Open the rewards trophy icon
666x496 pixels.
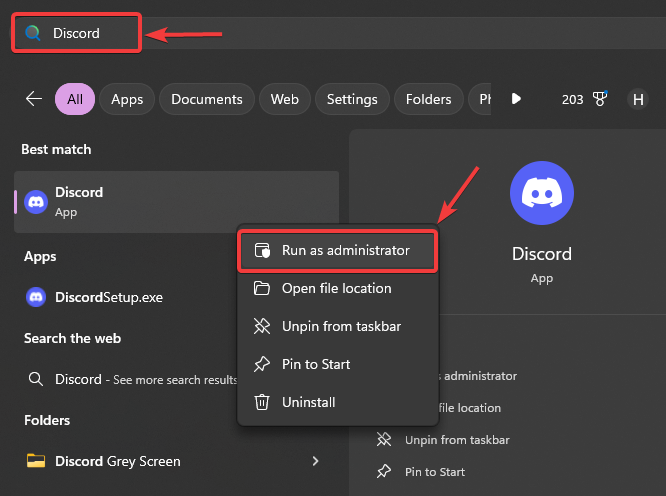coord(600,99)
